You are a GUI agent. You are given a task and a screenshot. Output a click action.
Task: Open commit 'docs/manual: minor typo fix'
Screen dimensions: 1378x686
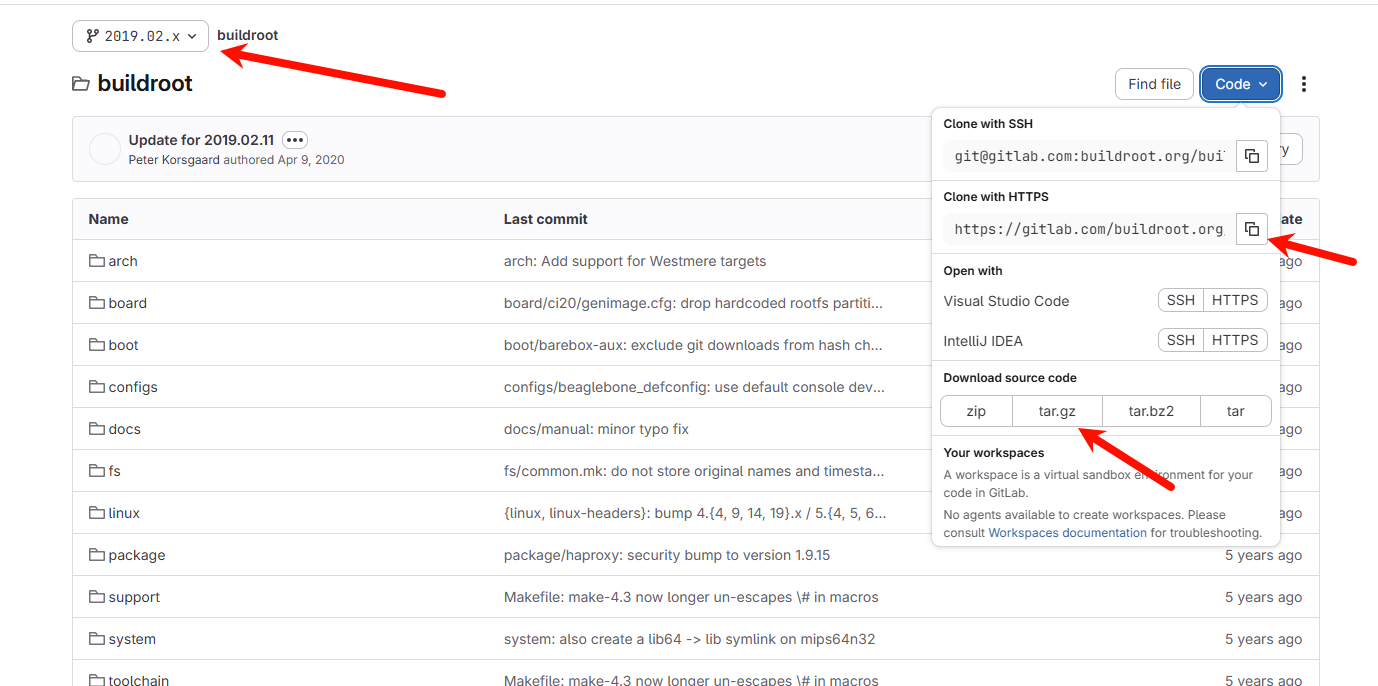(x=596, y=429)
